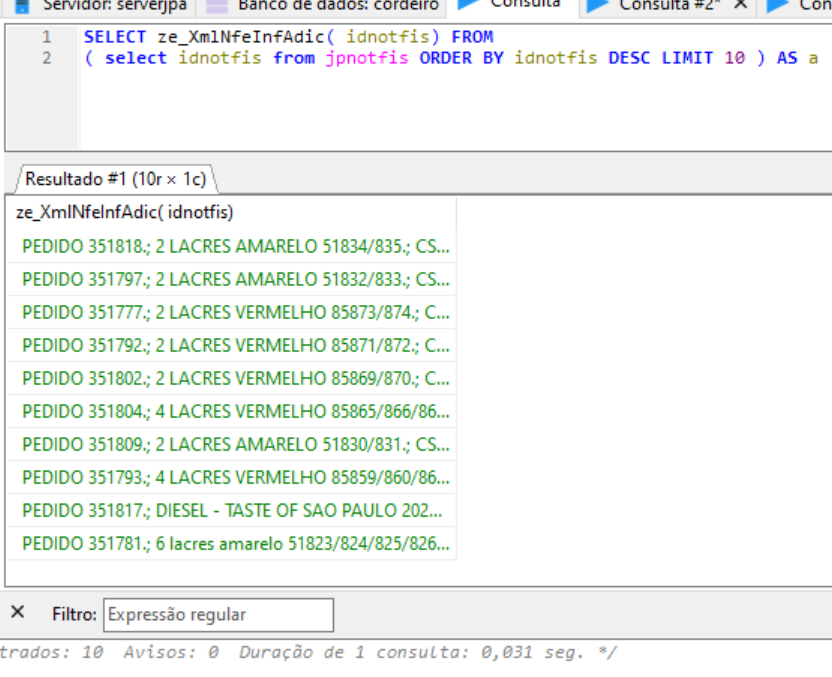
Task: Select the Resultado #1 result tab
Action: (x=114, y=179)
